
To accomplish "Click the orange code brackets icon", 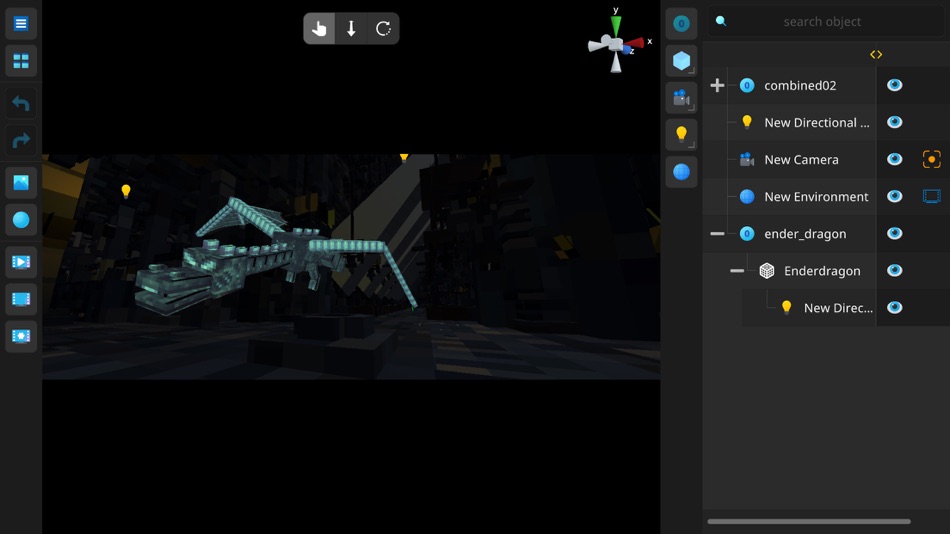I will tap(875, 55).
